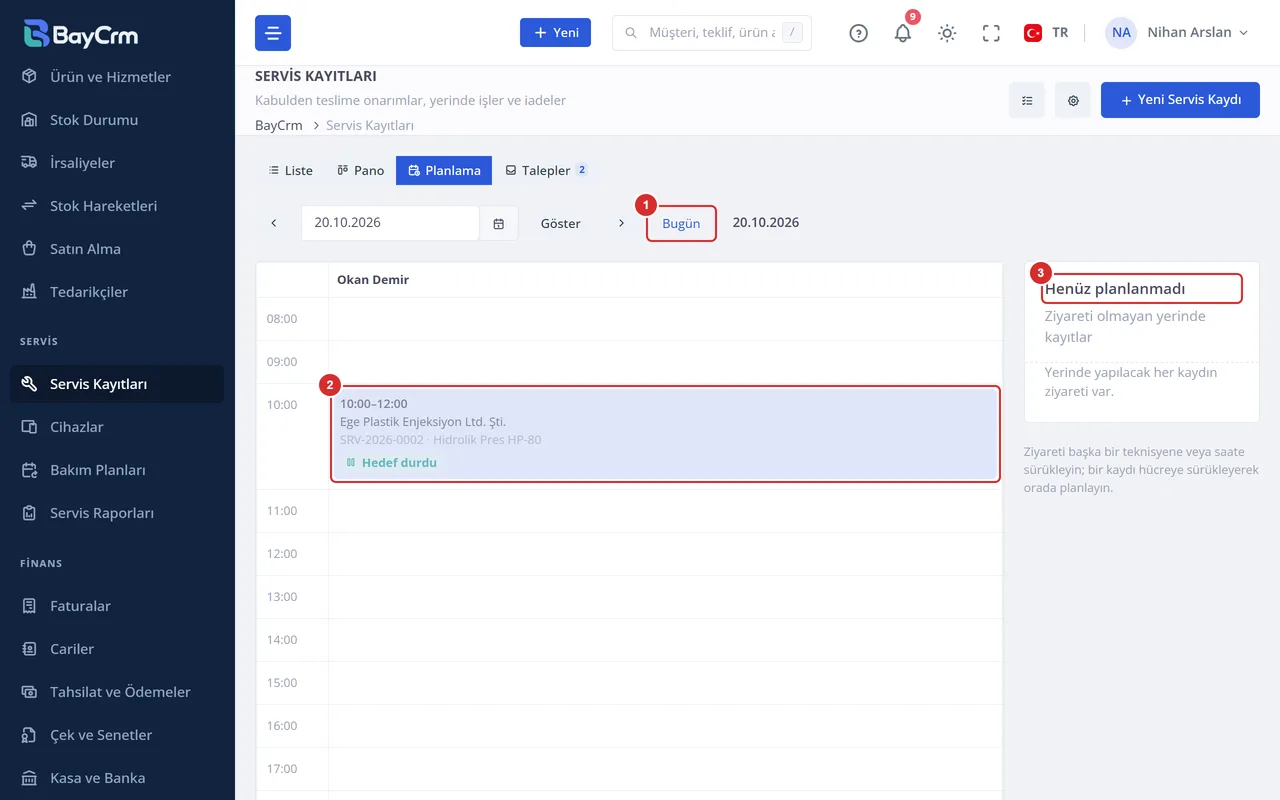Open Satın Alma in sidebar

pos(117,249)
